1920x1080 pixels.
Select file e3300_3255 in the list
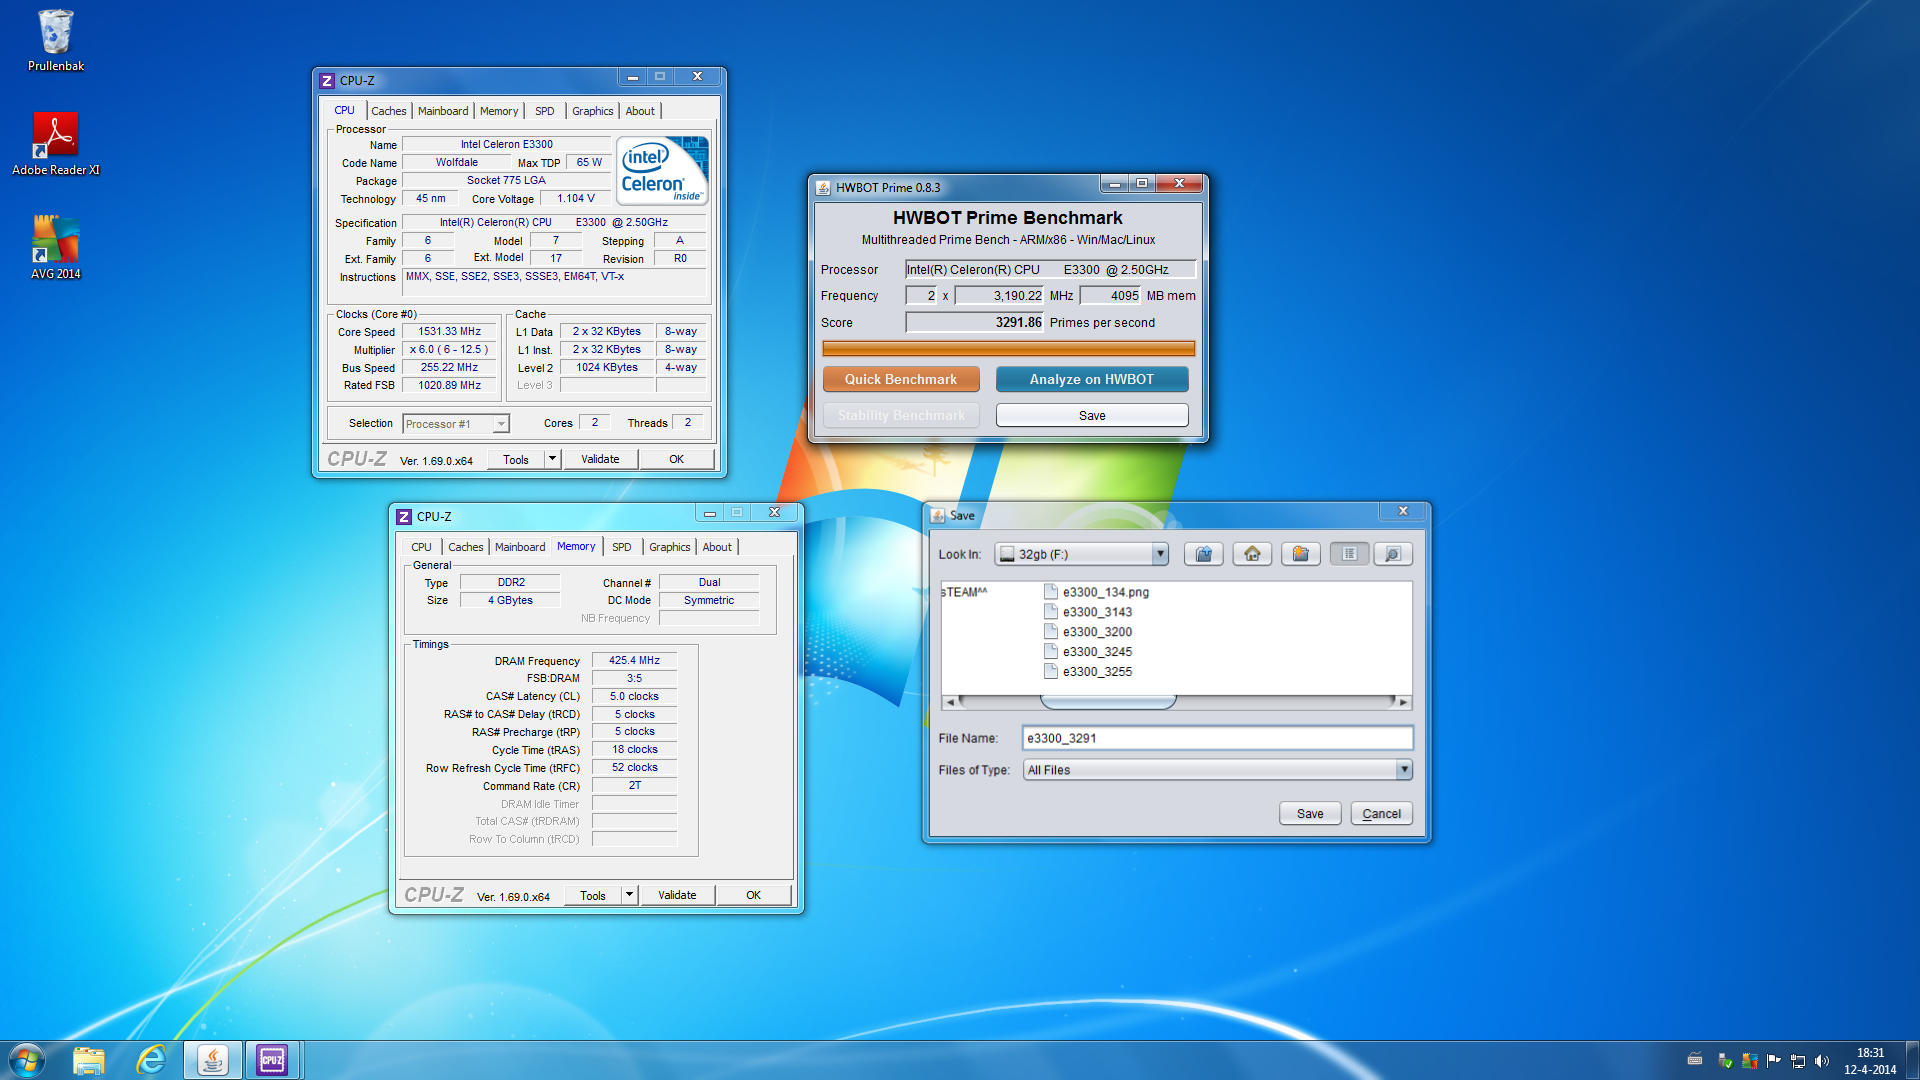click(1088, 672)
